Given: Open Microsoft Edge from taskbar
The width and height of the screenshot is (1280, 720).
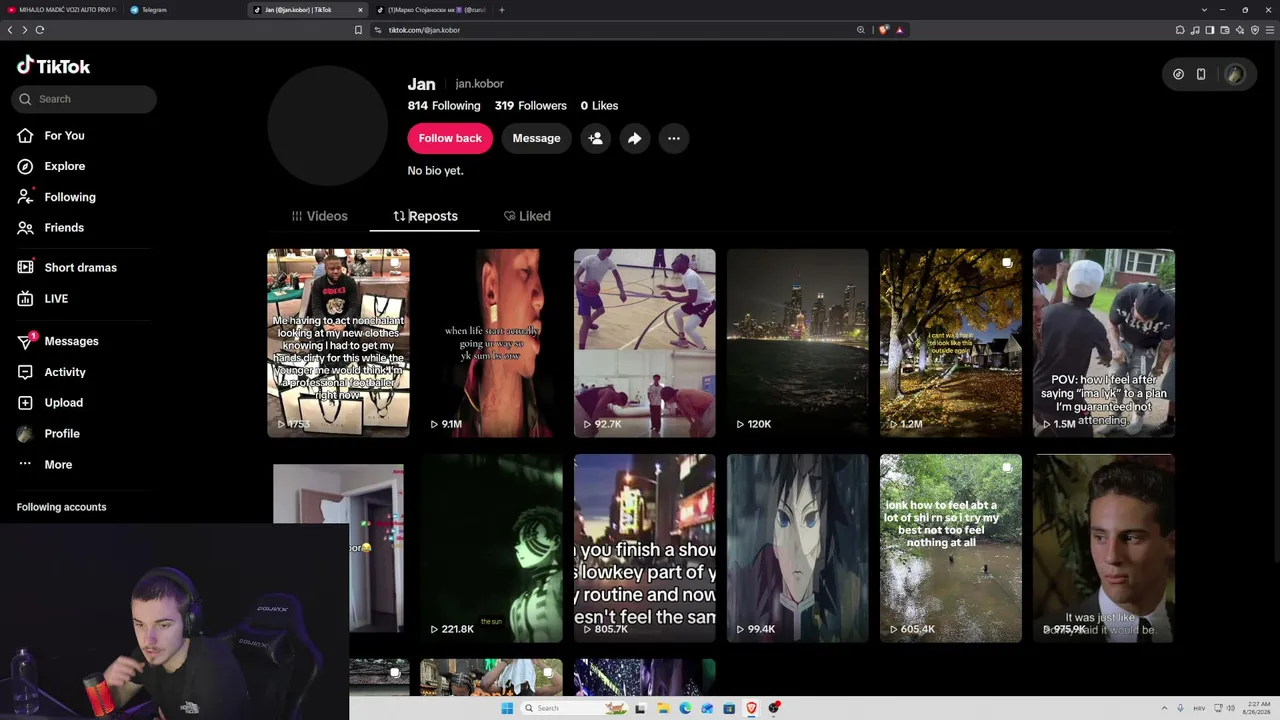Looking at the screenshot, I should tap(685, 708).
